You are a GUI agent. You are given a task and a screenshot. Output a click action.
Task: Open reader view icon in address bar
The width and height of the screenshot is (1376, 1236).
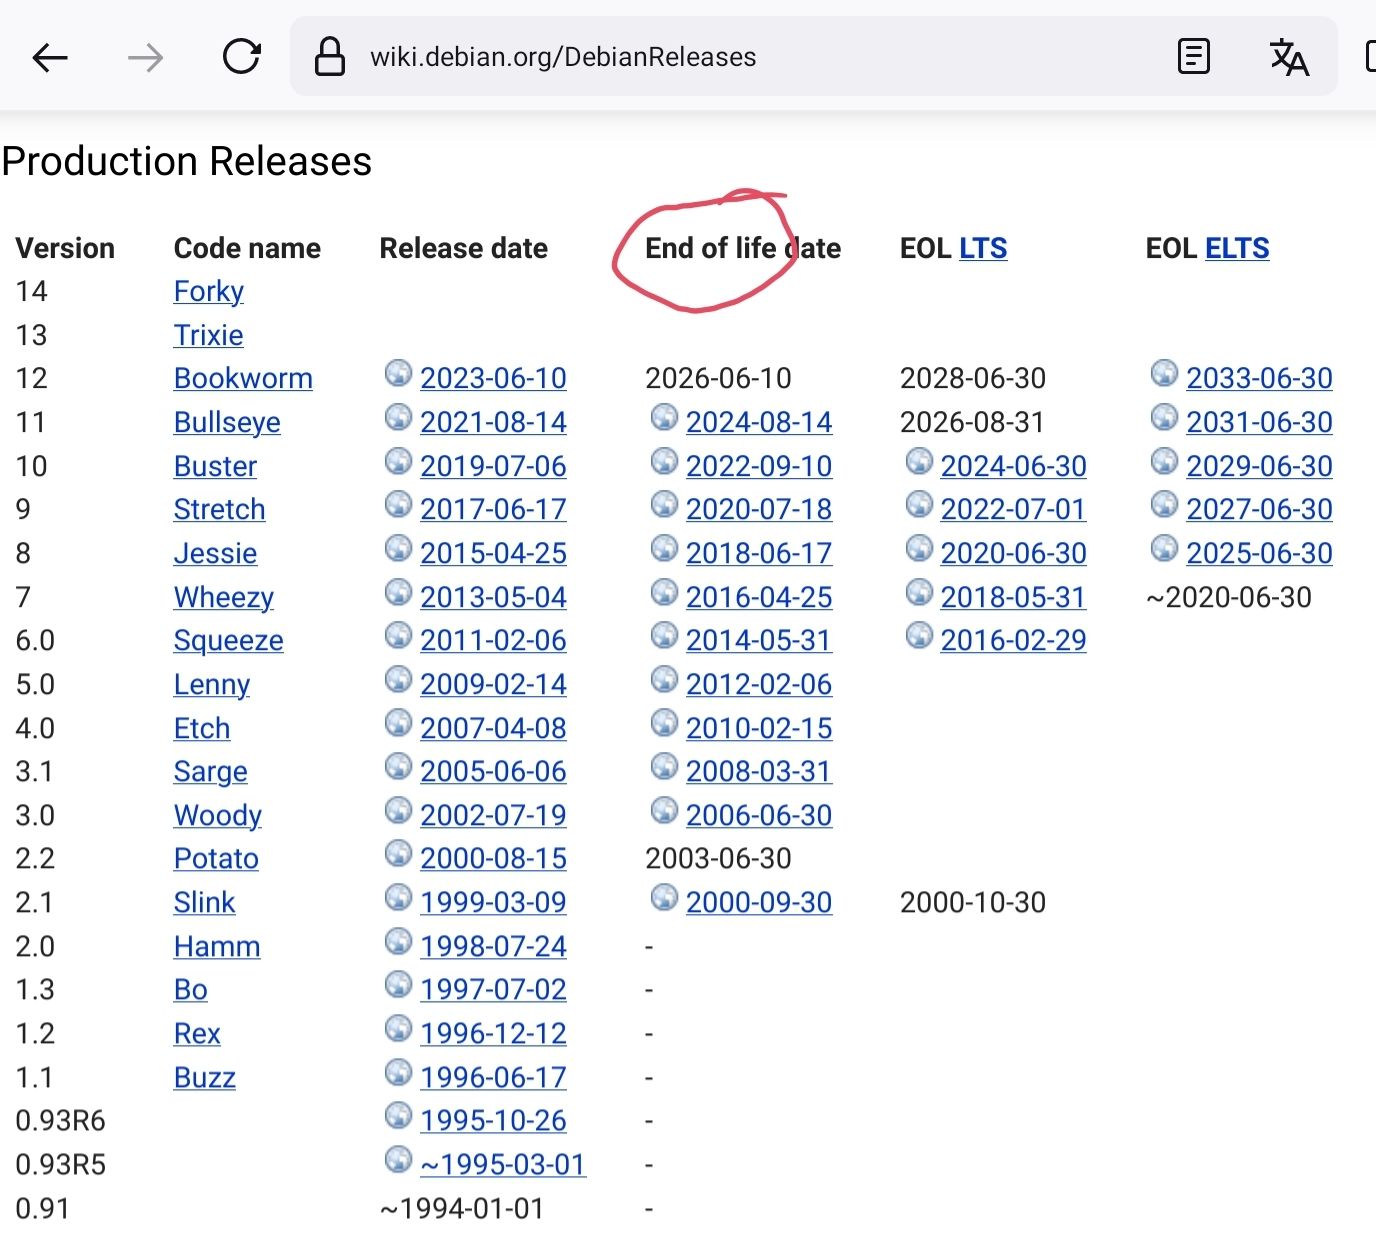point(1194,57)
